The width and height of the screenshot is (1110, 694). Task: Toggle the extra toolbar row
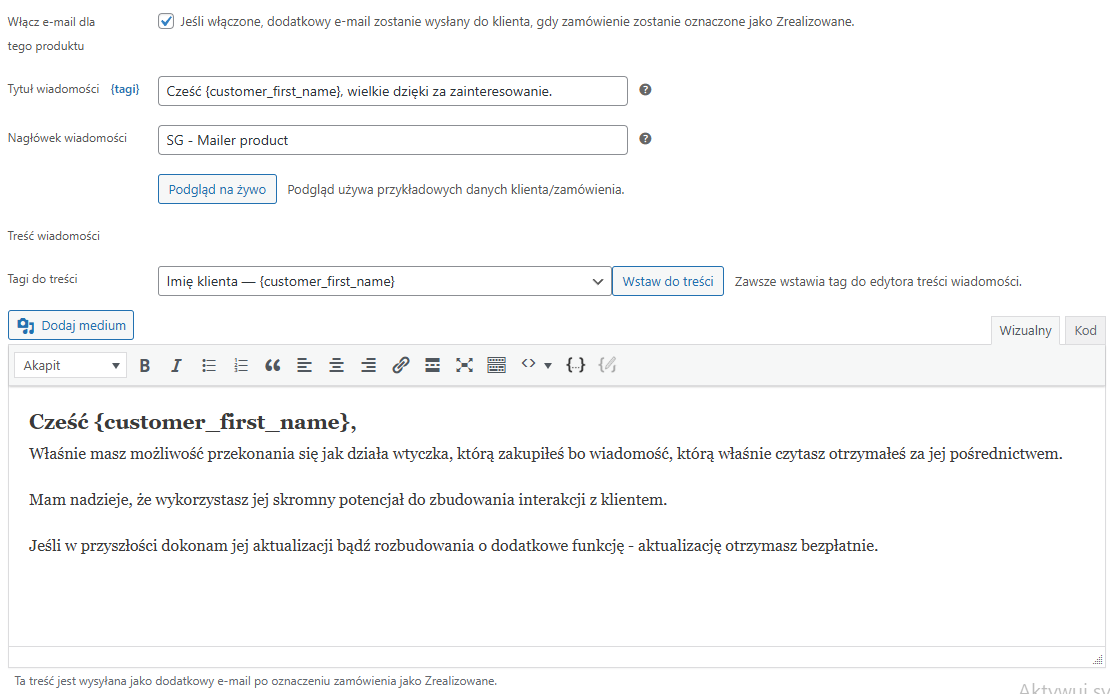496,366
